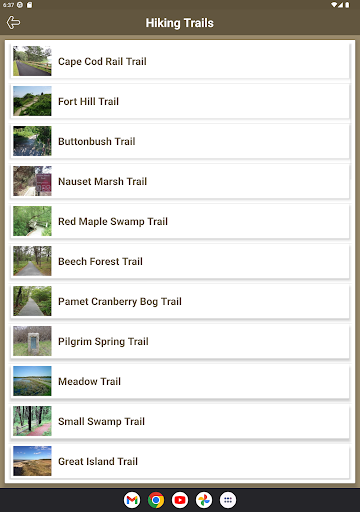Screen dimensions: 360x512
Task: Select Meadow Trail from the list
Action: click(x=180, y=381)
